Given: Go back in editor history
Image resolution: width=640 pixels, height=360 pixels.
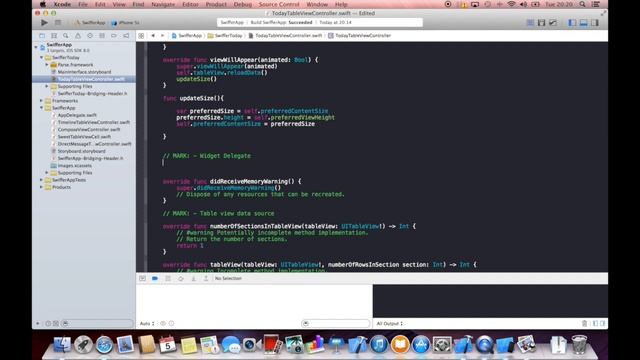Looking at the screenshot, I should coord(153,36).
